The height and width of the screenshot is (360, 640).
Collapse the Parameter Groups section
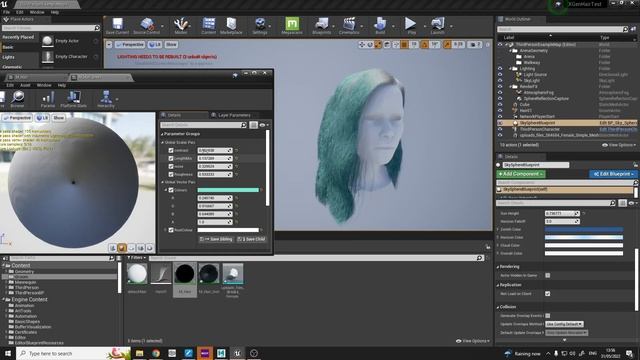pyautogui.click(x=162, y=134)
